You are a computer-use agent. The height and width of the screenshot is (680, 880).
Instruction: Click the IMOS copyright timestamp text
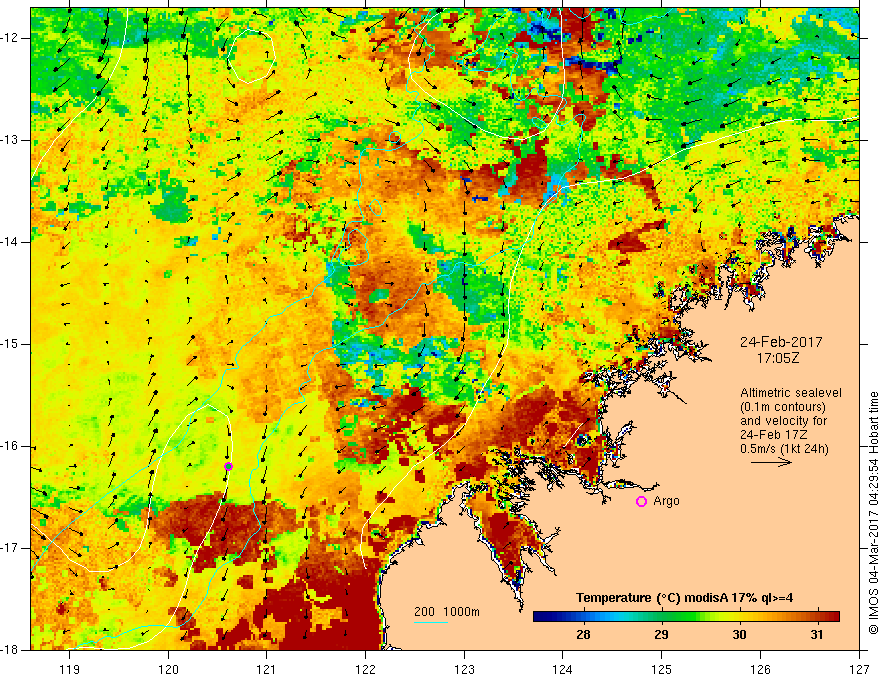point(873,513)
